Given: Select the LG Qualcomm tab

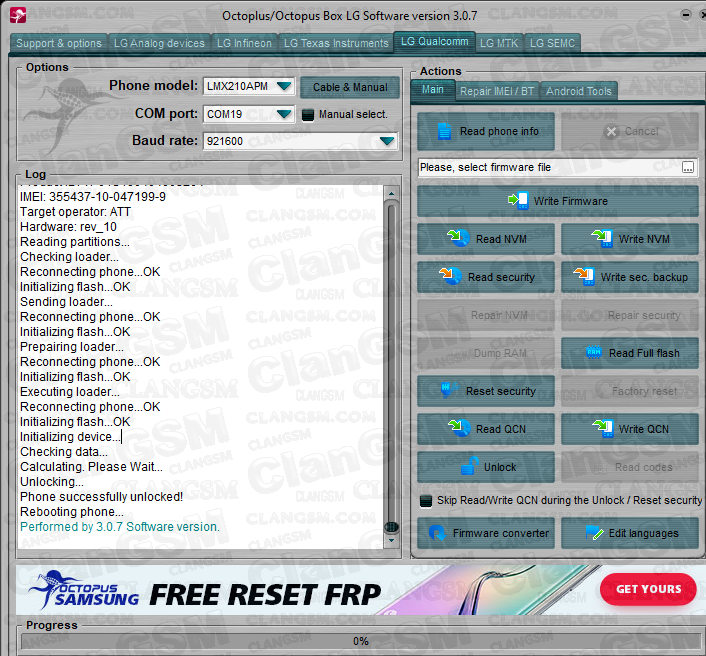Looking at the screenshot, I should 434,41.
